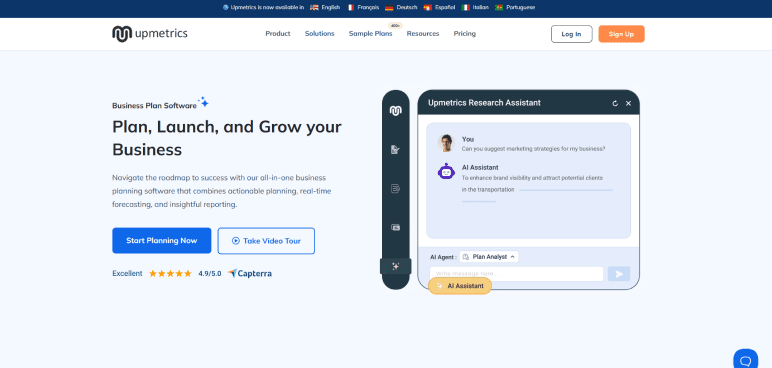Select Italian language link
This screenshot has width=772, height=368.
pos(475,7)
